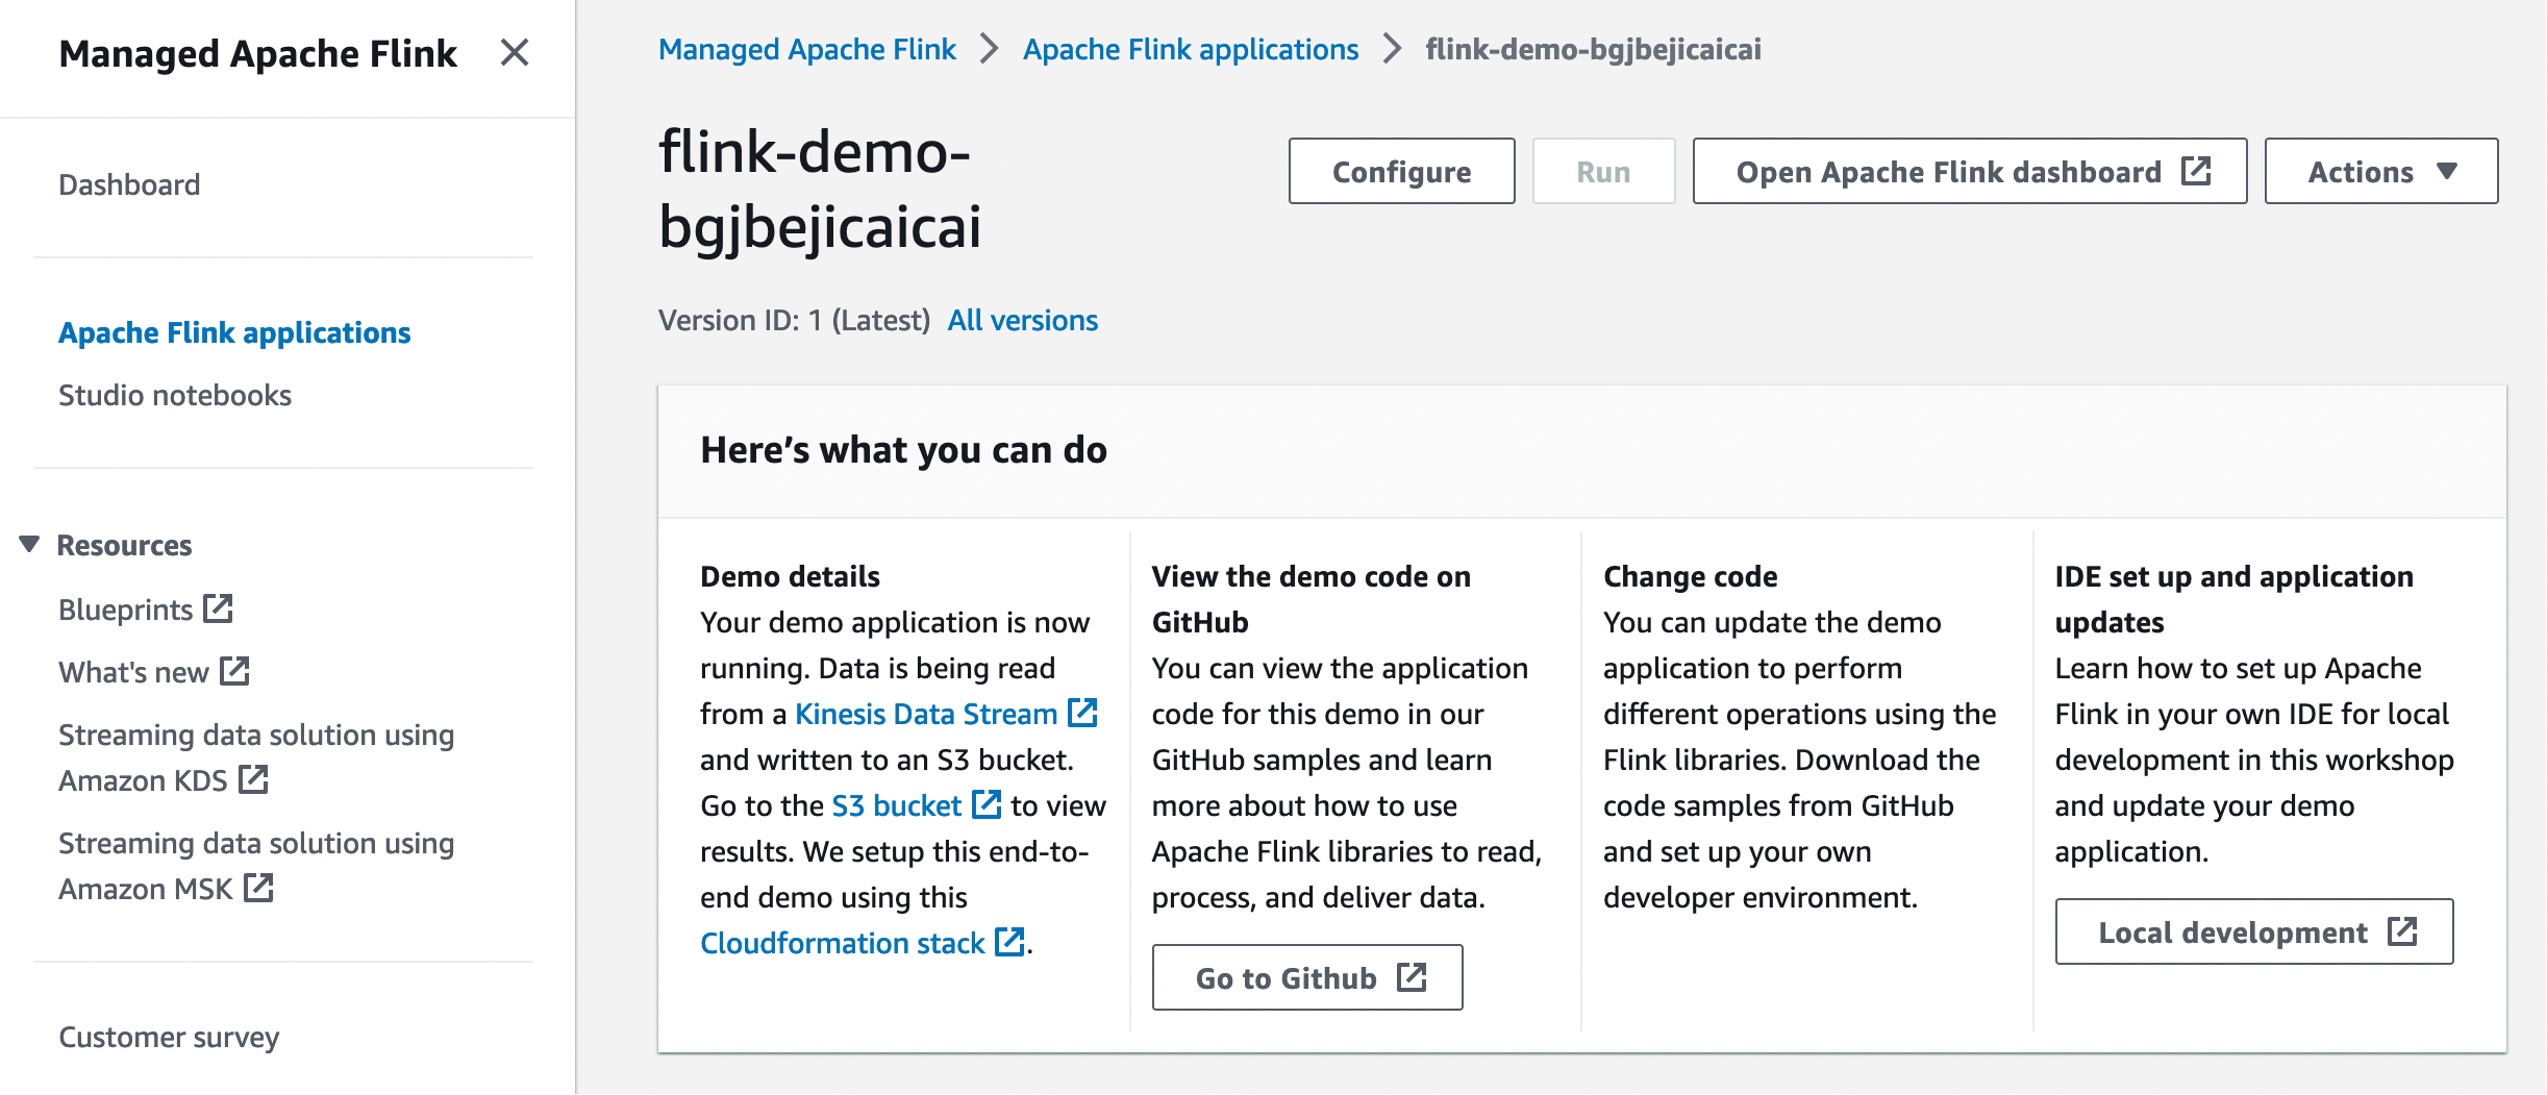Open the S3 bucket link
This screenshot has height=1095, width=2547.
click(x=896, y=806)
